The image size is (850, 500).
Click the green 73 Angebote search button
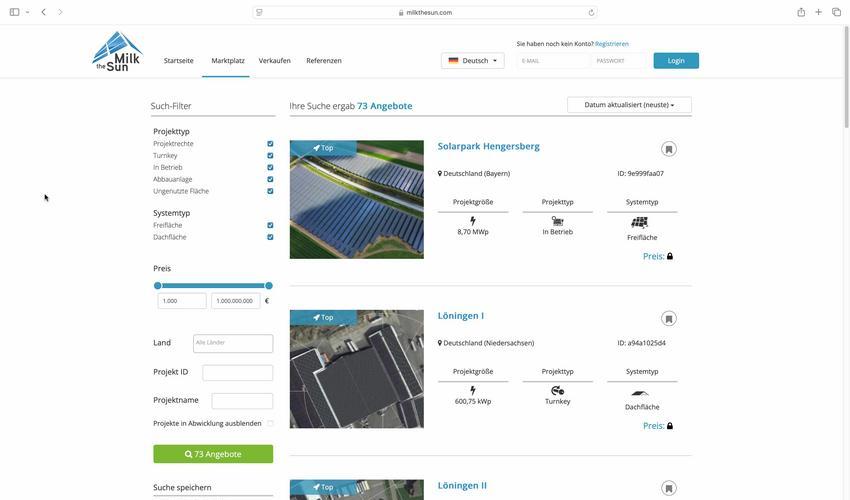(x=213, y=454)
